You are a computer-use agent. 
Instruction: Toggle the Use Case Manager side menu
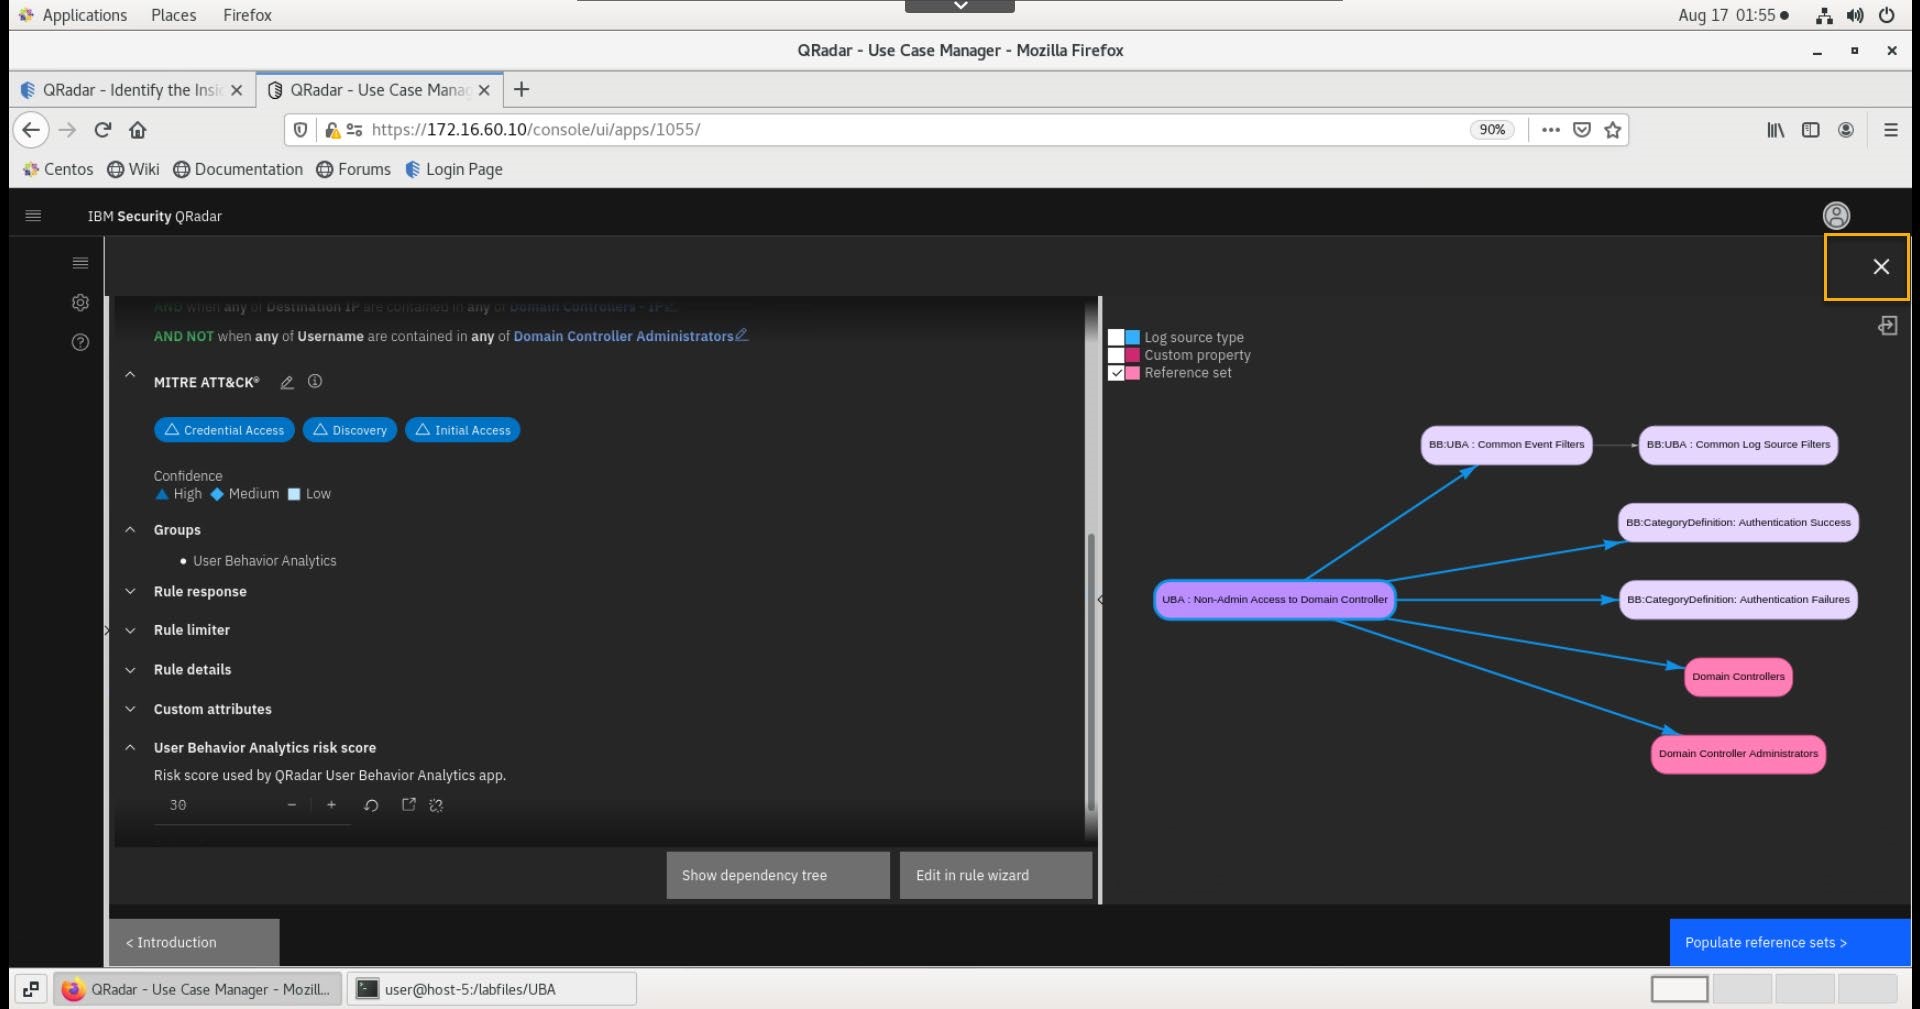coord(81,263)
